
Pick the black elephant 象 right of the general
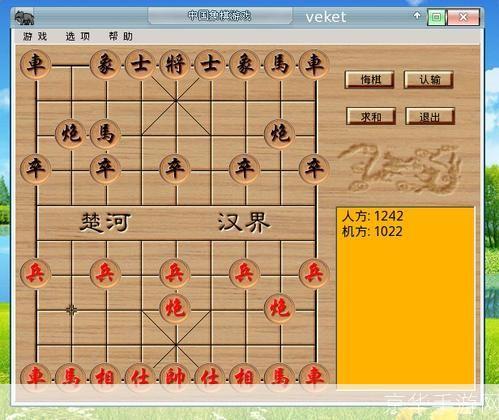click(244, 64)
